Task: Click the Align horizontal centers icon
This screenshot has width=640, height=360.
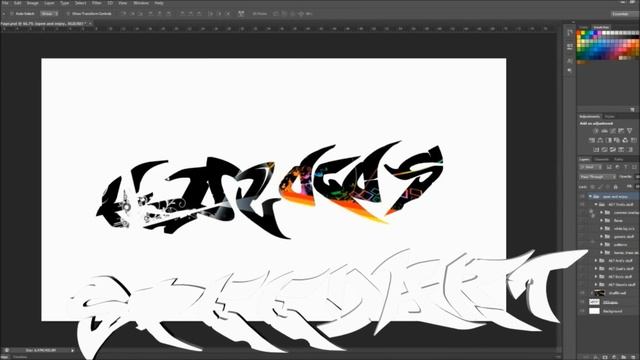Action: (160, 13)
